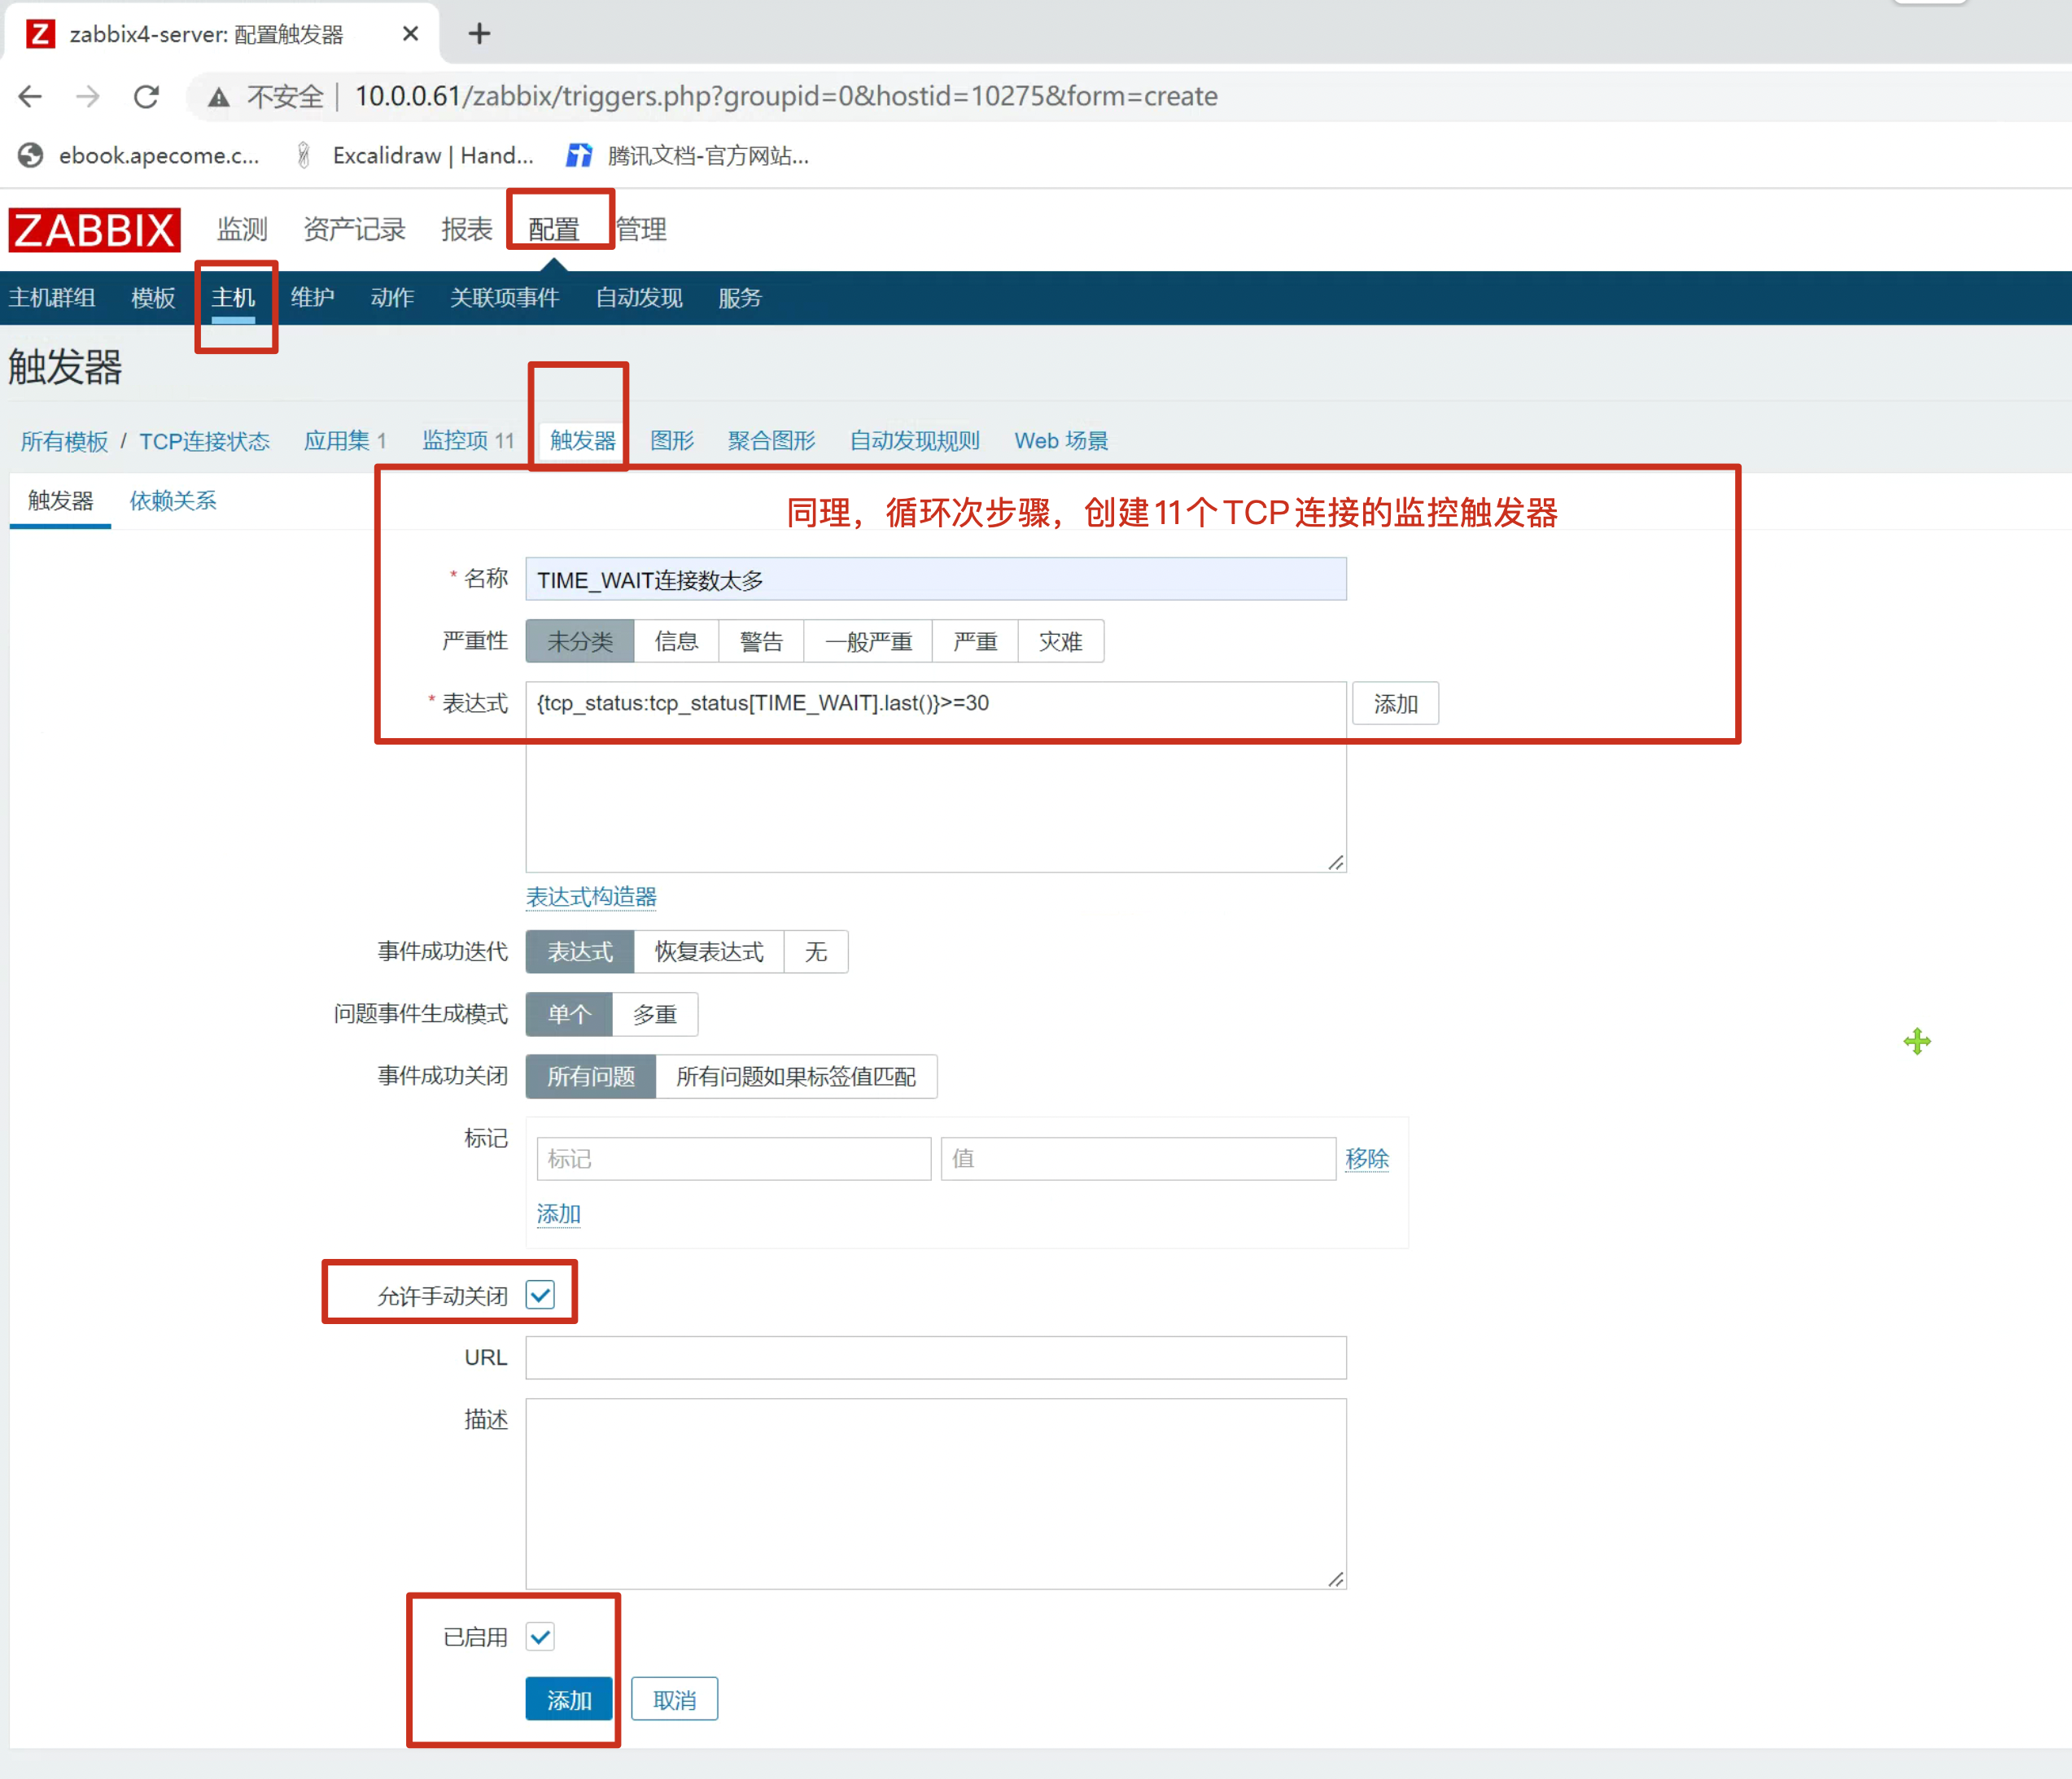2072x1779 pixels.
Task: Click the ZABBIX logo
Action: pyautogui.click(x=94, y=230)
